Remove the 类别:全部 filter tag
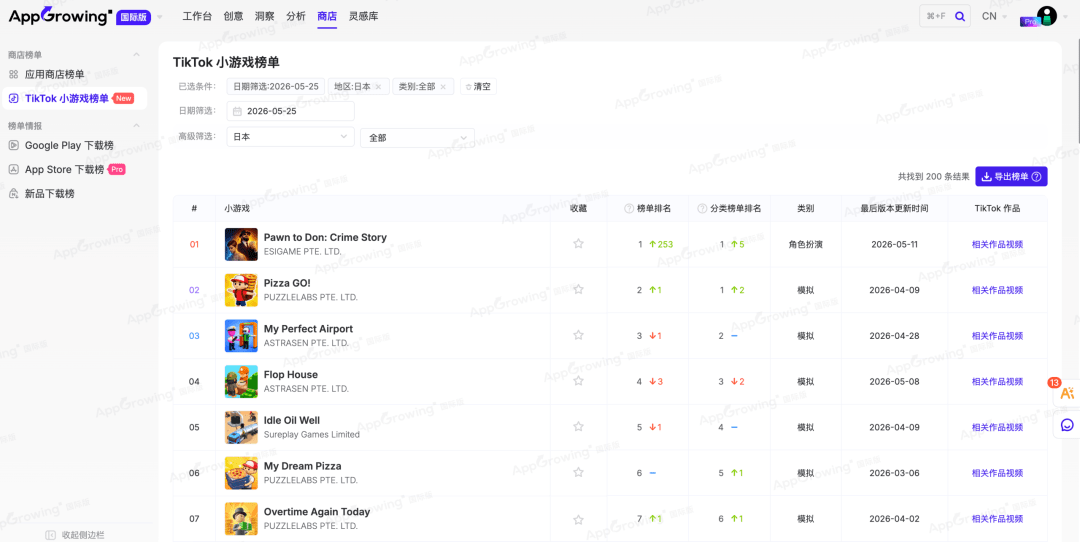 (x=443, y=87)
